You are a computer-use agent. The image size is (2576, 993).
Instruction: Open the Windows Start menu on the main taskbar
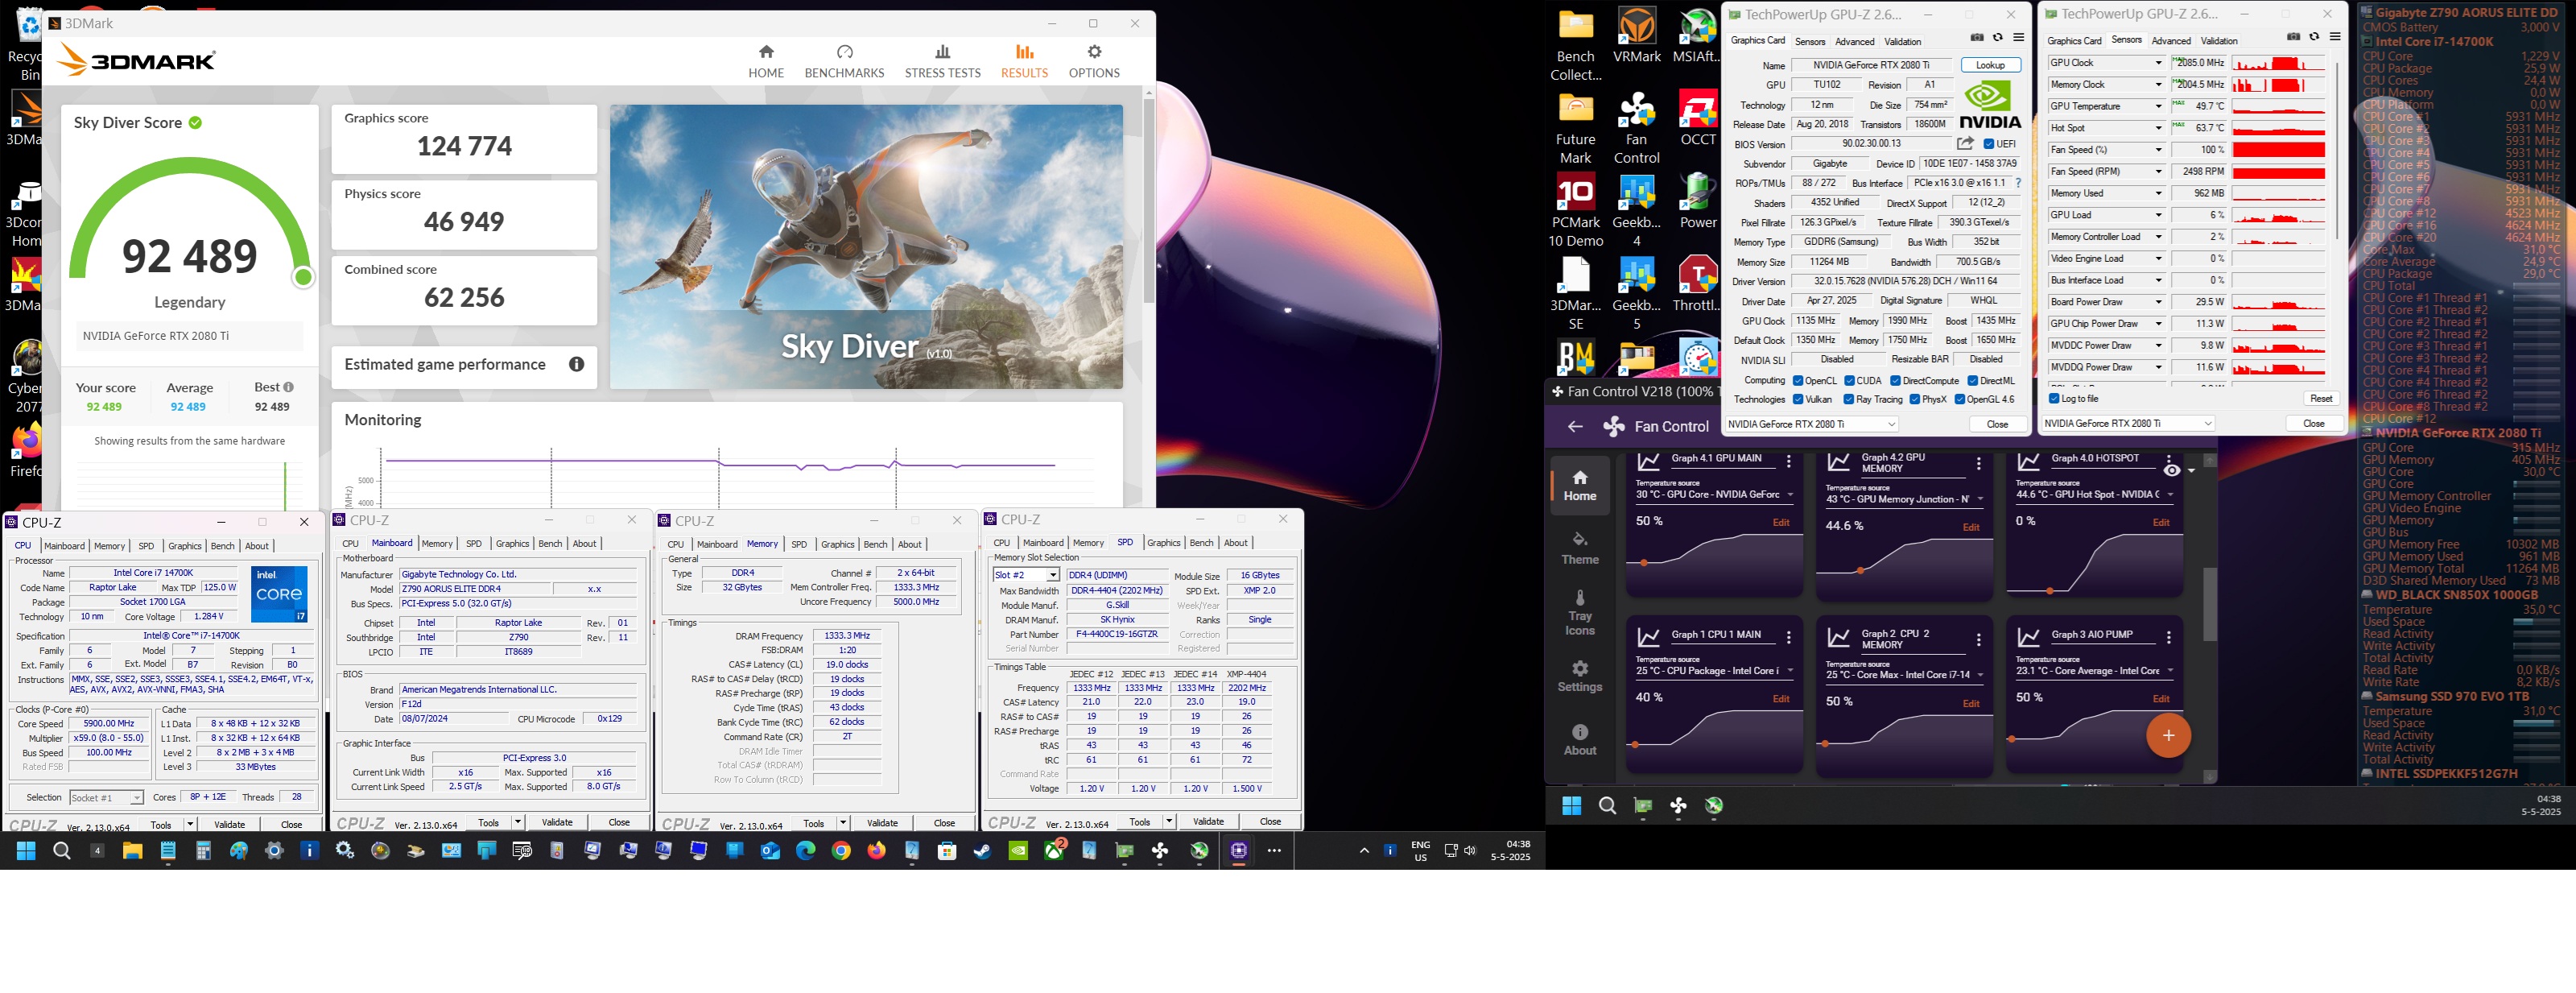pos(26,851)
